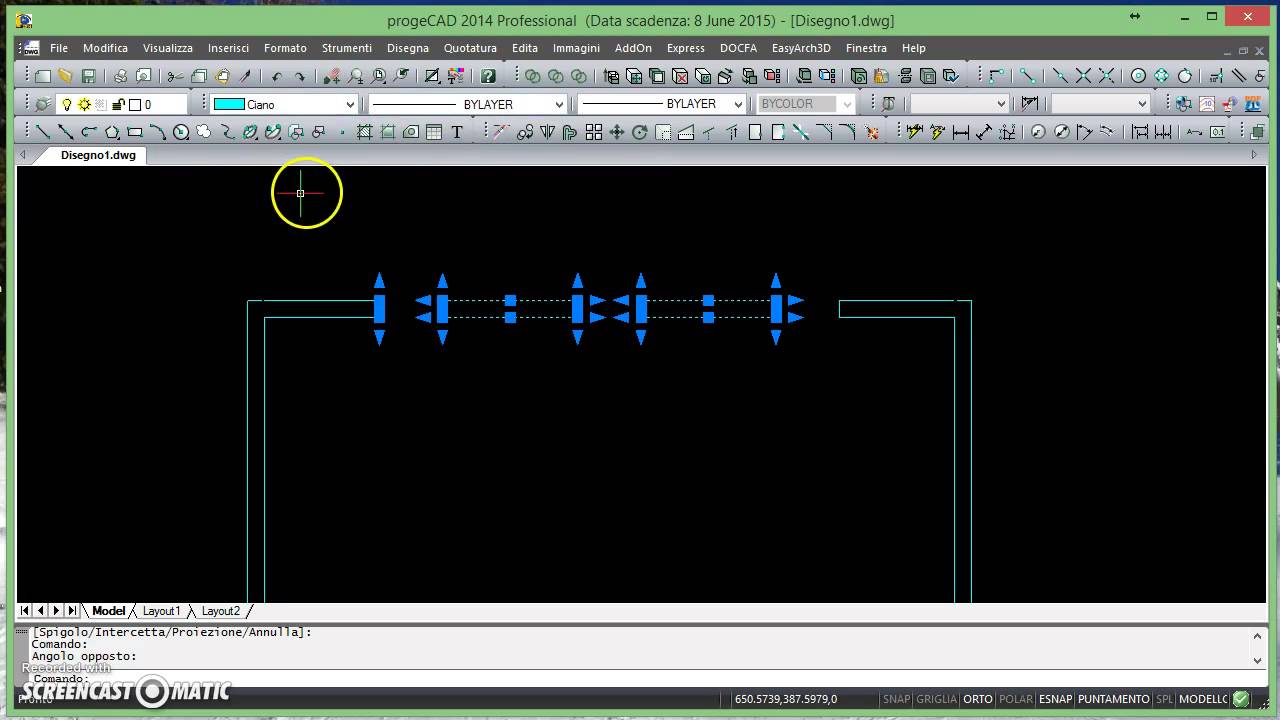Select the Text (T) tool
The width and height of the screenshot is (1280, 720).
457,132
